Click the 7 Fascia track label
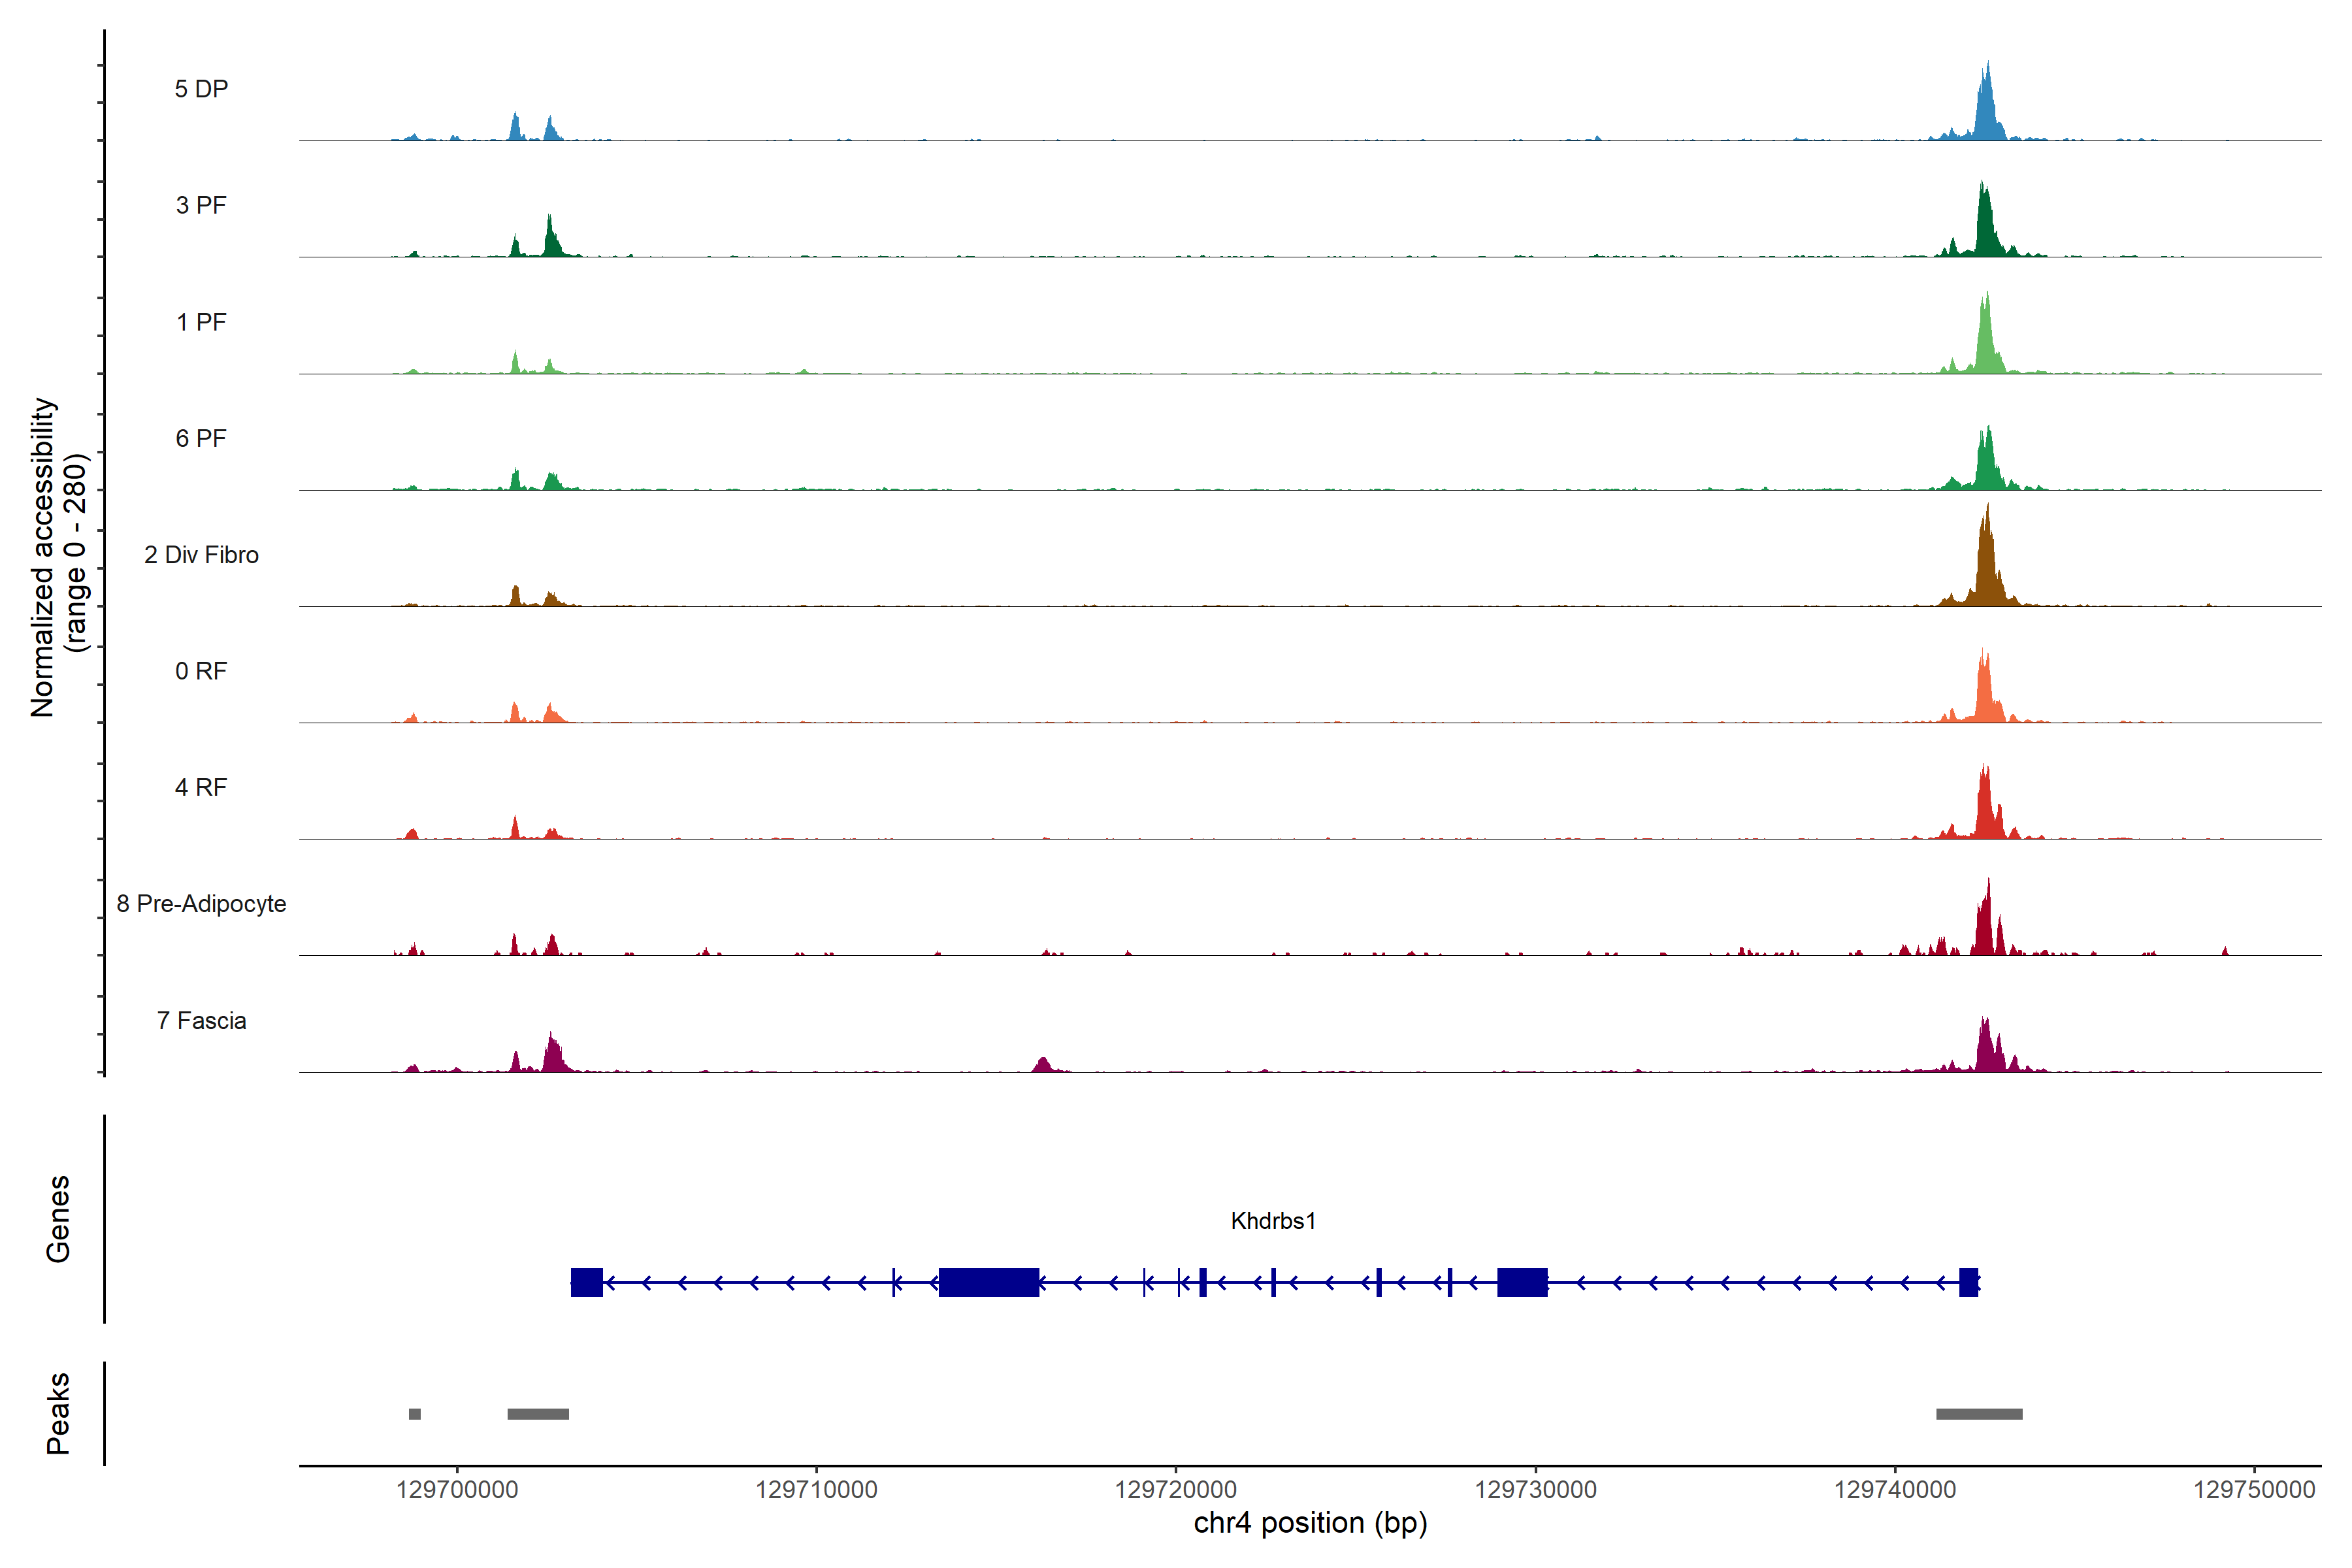Image resolution: width=2352 pixels, height=1568 pixels. coord(201,1021)
